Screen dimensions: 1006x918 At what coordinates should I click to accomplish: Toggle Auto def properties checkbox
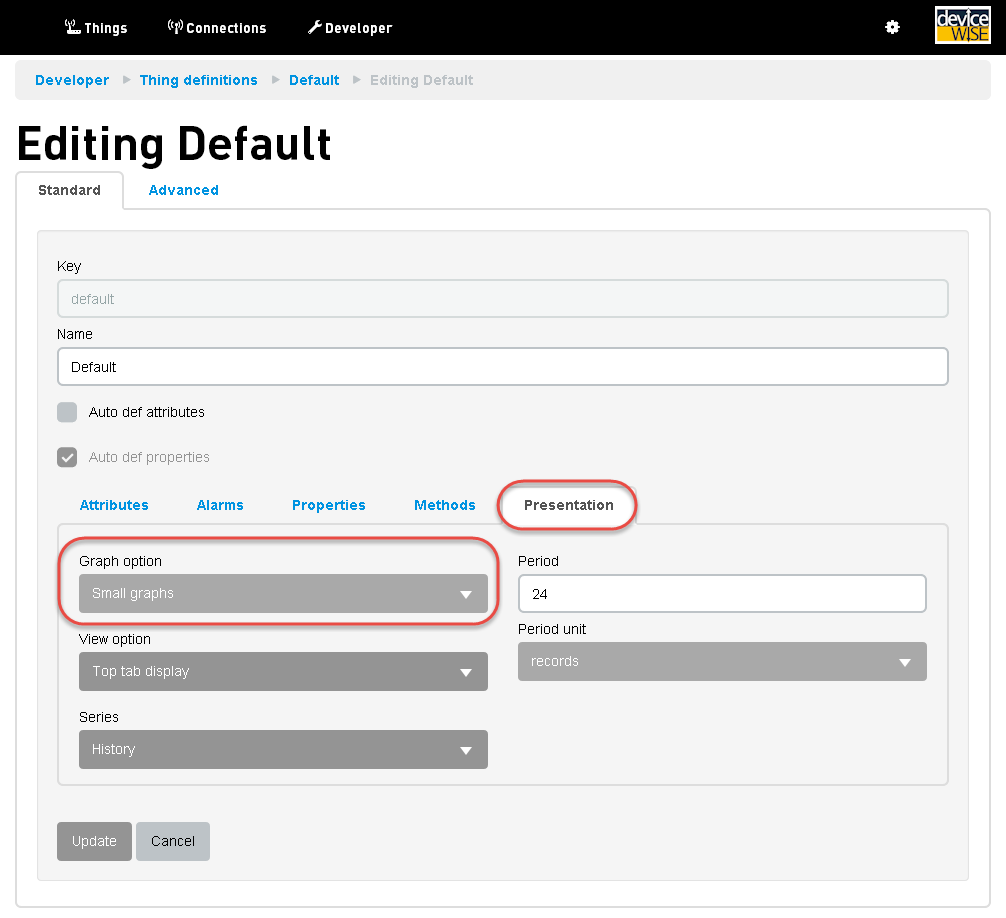[x=67, y=457]
